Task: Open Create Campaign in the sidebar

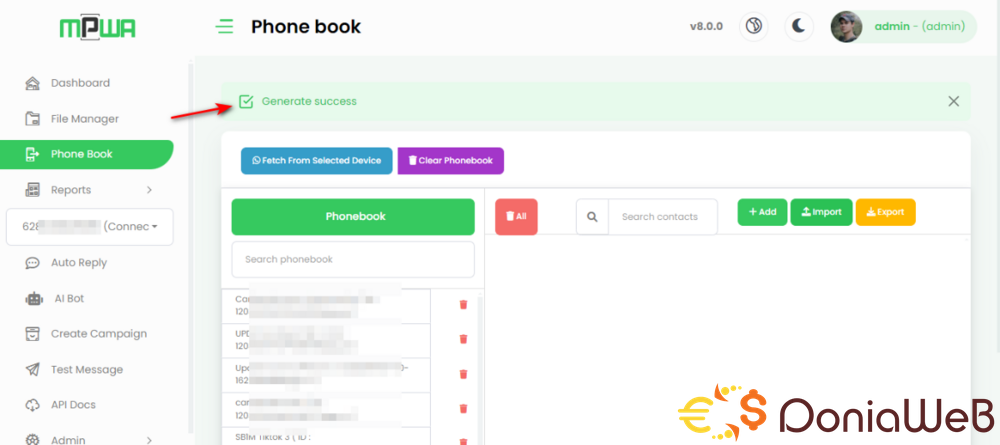Action: (99, 333)
